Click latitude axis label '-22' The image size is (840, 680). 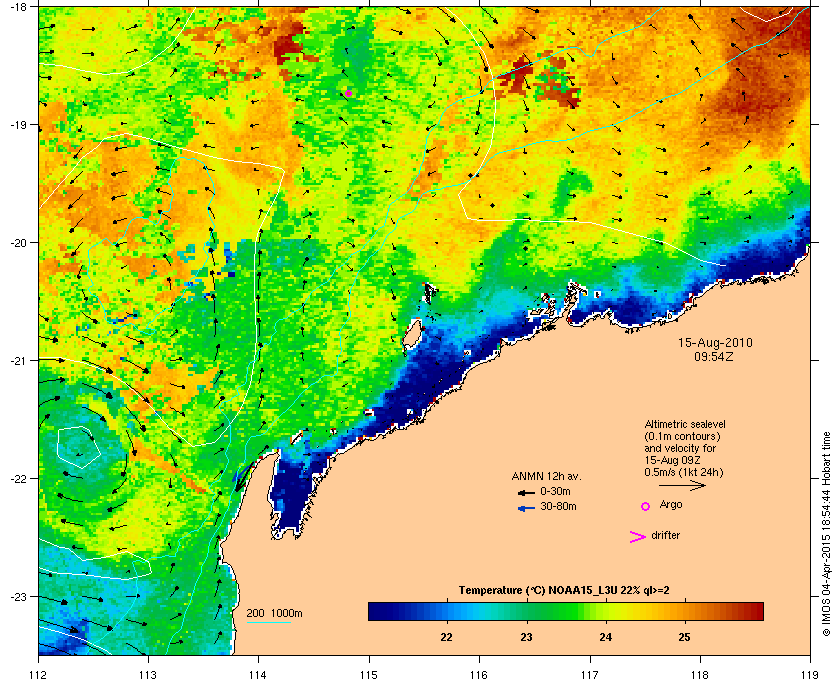17,479
